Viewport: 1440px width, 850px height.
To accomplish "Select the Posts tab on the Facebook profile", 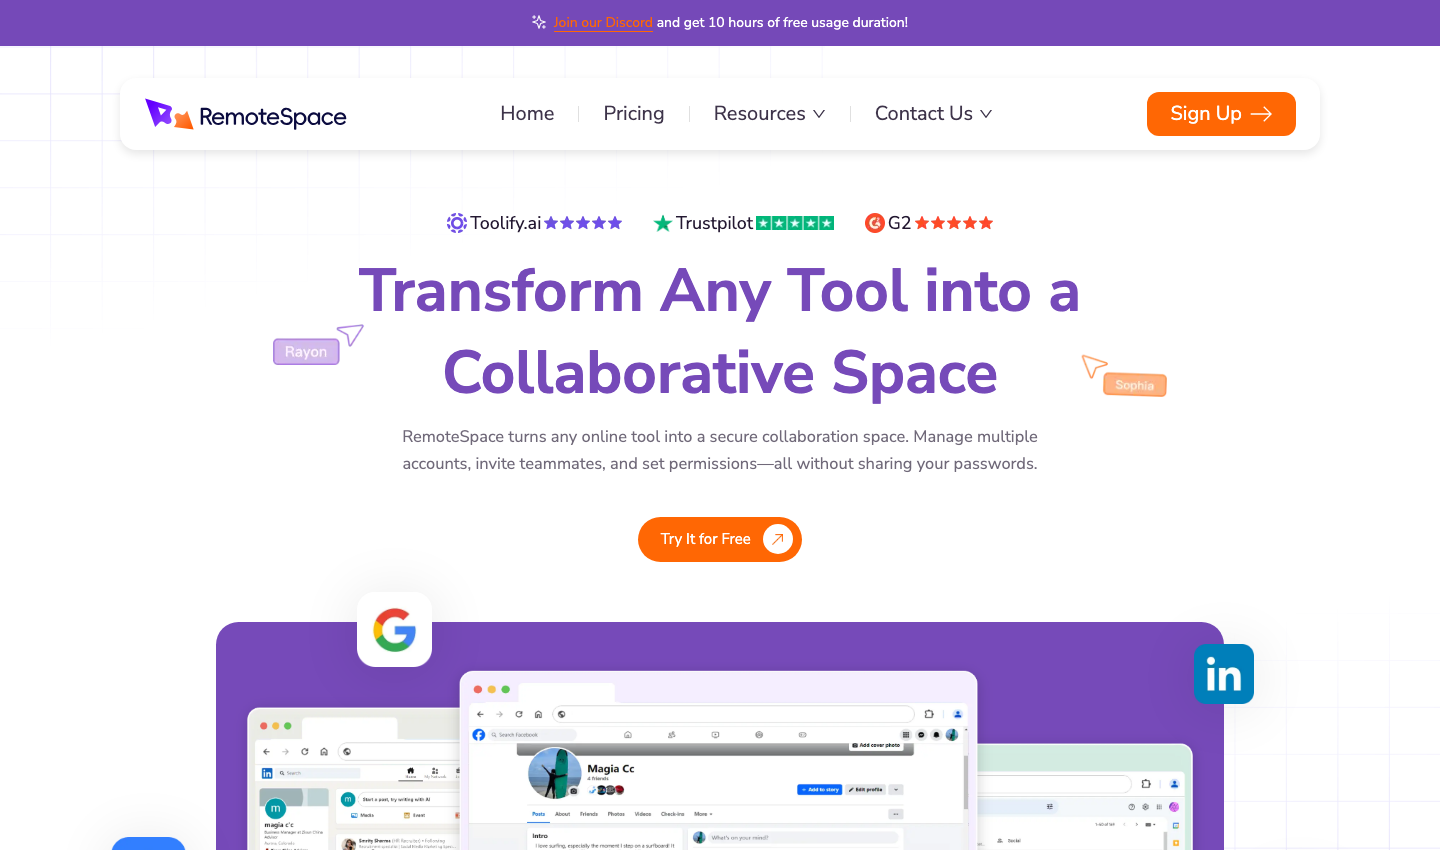I will coord(538,814).
